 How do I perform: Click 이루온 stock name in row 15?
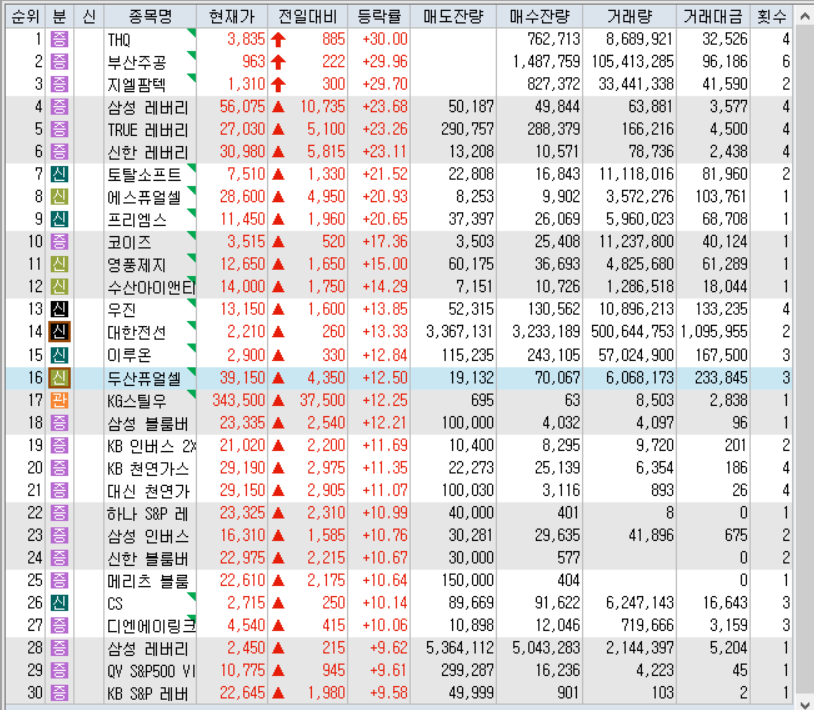pyautogui.click(x=129, y=356)
